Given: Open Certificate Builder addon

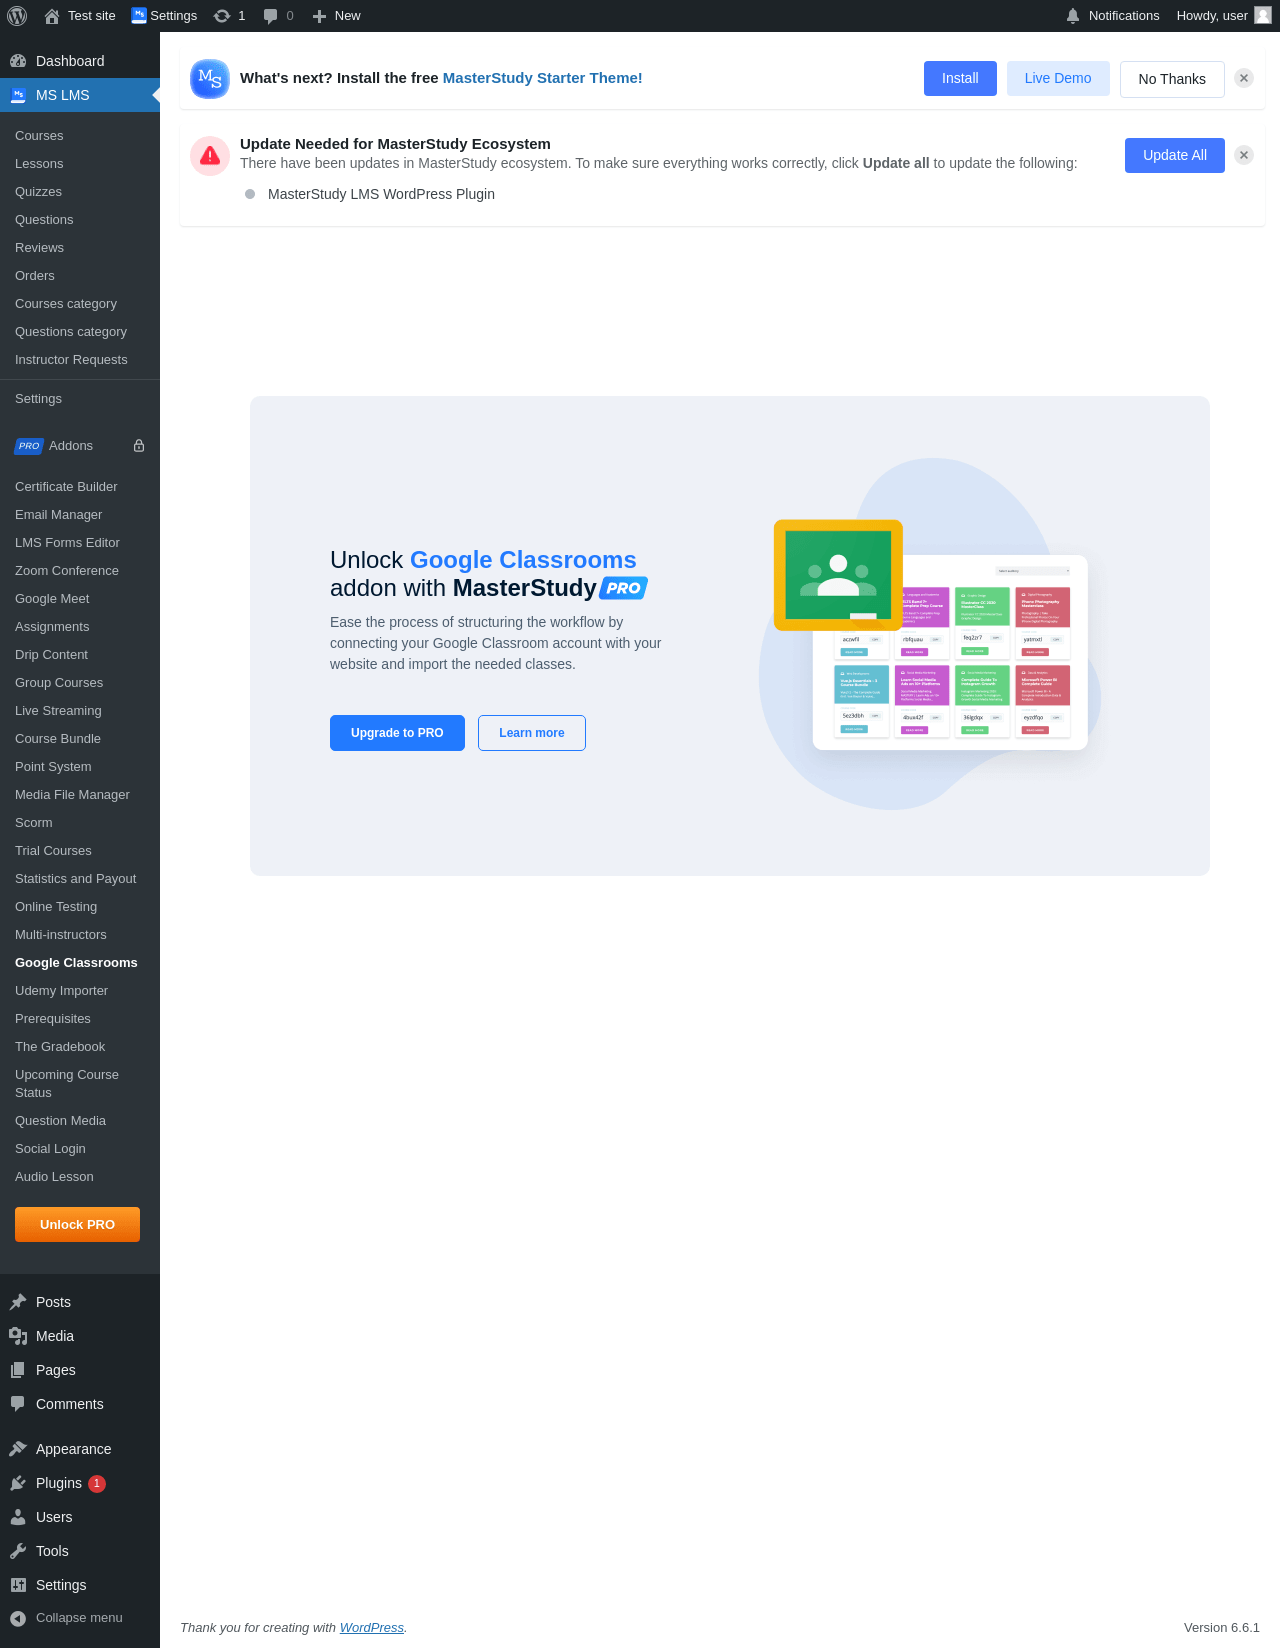Looking at the screenshot, I should pos(66,487).
